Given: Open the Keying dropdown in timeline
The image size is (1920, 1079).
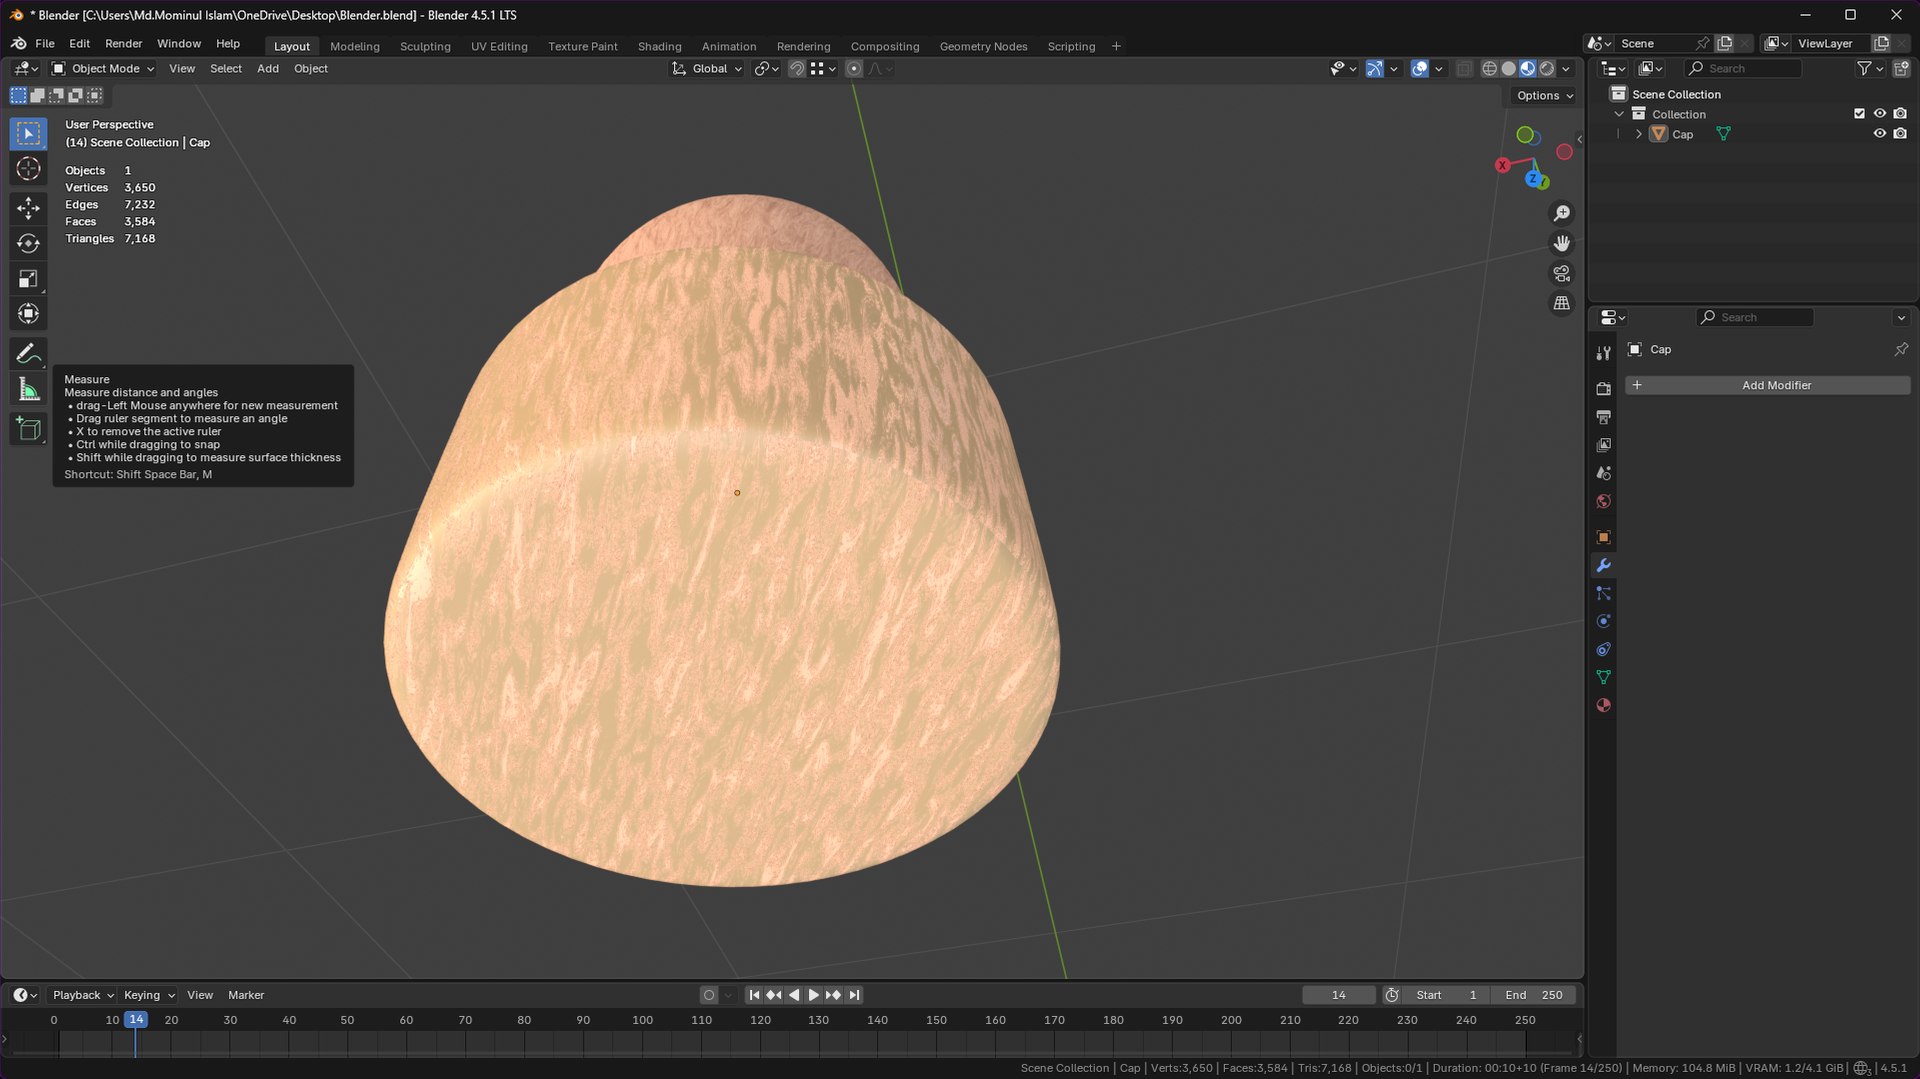Looking at the screenshot, I should click(149, 995).
